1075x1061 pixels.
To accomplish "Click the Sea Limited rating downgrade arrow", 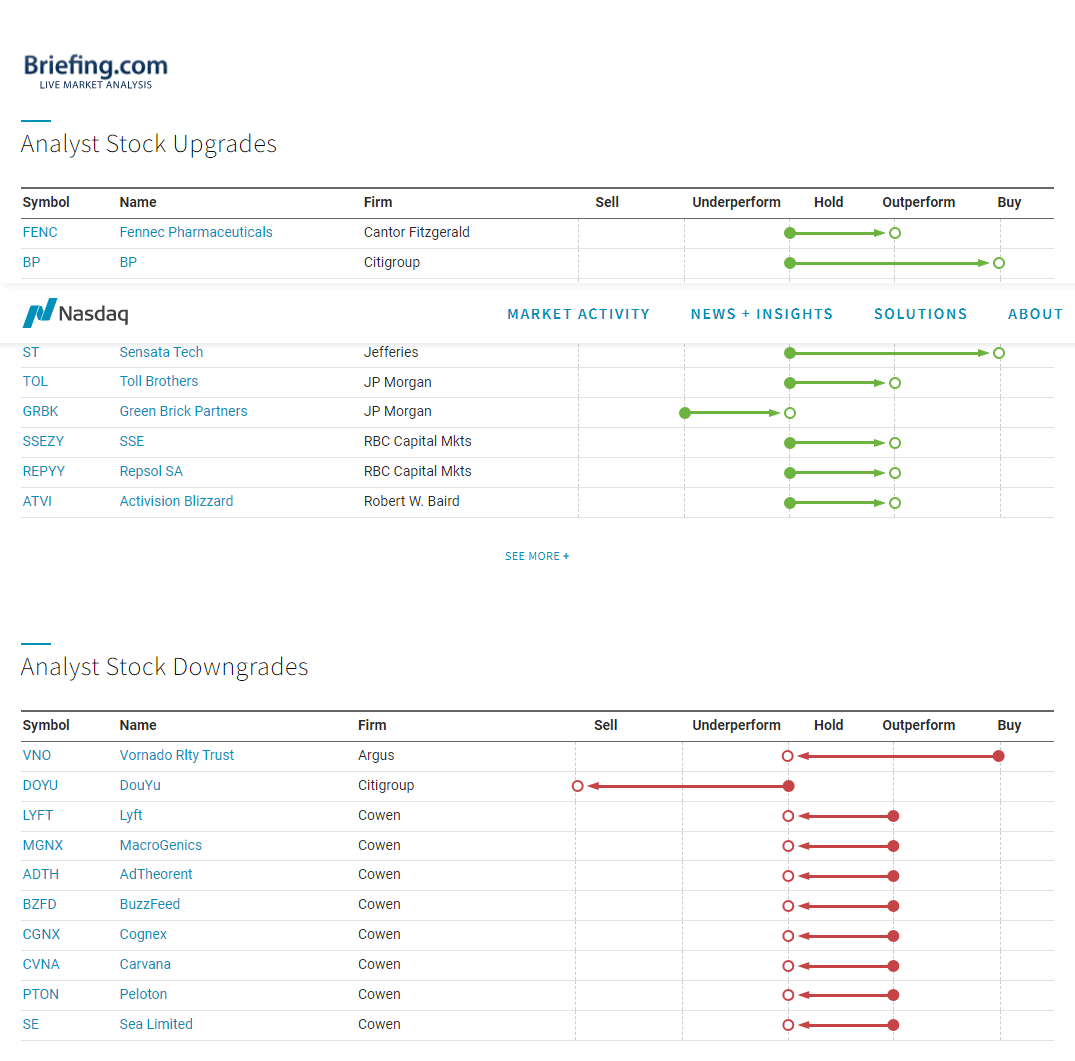I will click(x=841, y=1025).
